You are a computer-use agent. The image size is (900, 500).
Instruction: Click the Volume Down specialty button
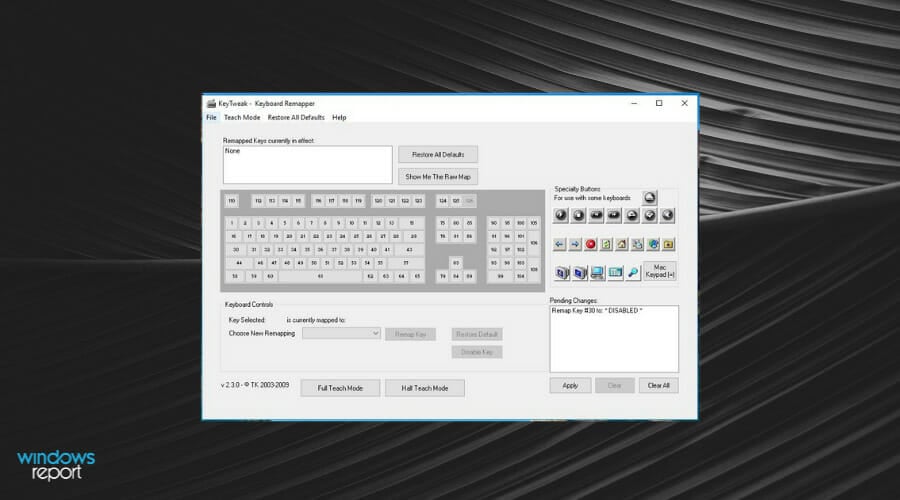pyautogui.click(x=650, y=215)
